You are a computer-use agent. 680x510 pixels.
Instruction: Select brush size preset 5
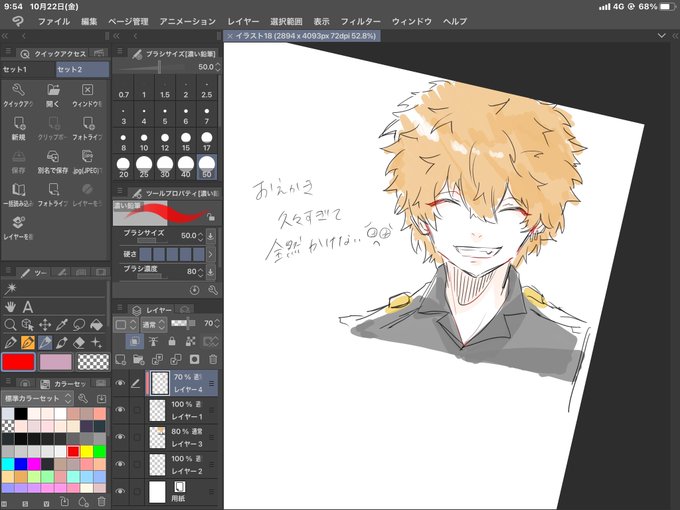click(165, 115)
